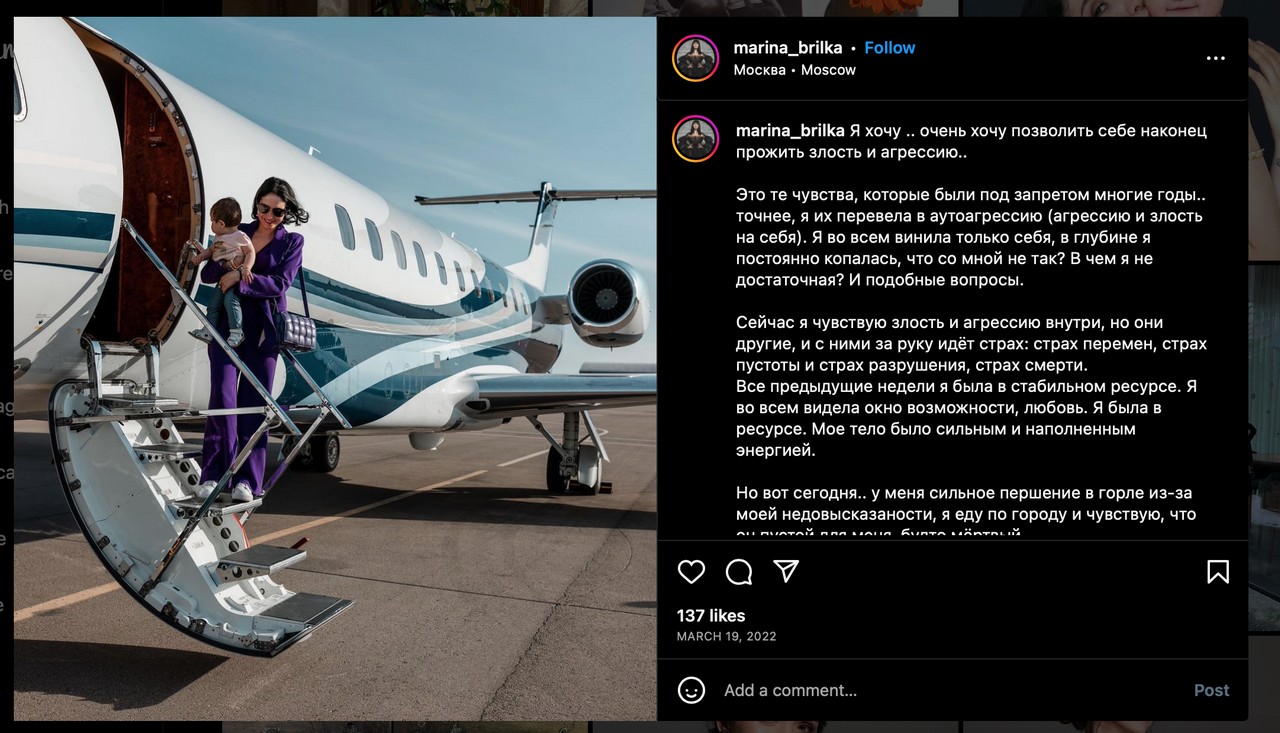The width and height of the screenshot is (1280, 733).
Task: View the 137 likes list
Action: click(x=711, y=615)
